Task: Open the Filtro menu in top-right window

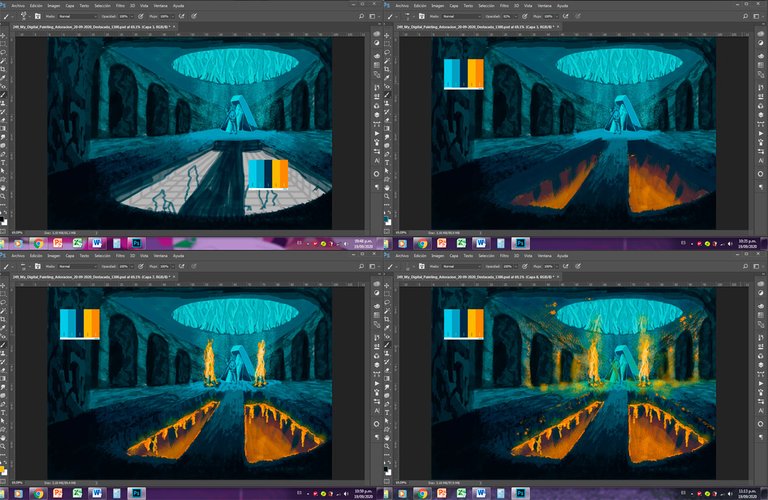Action: [x=504, y=5]
